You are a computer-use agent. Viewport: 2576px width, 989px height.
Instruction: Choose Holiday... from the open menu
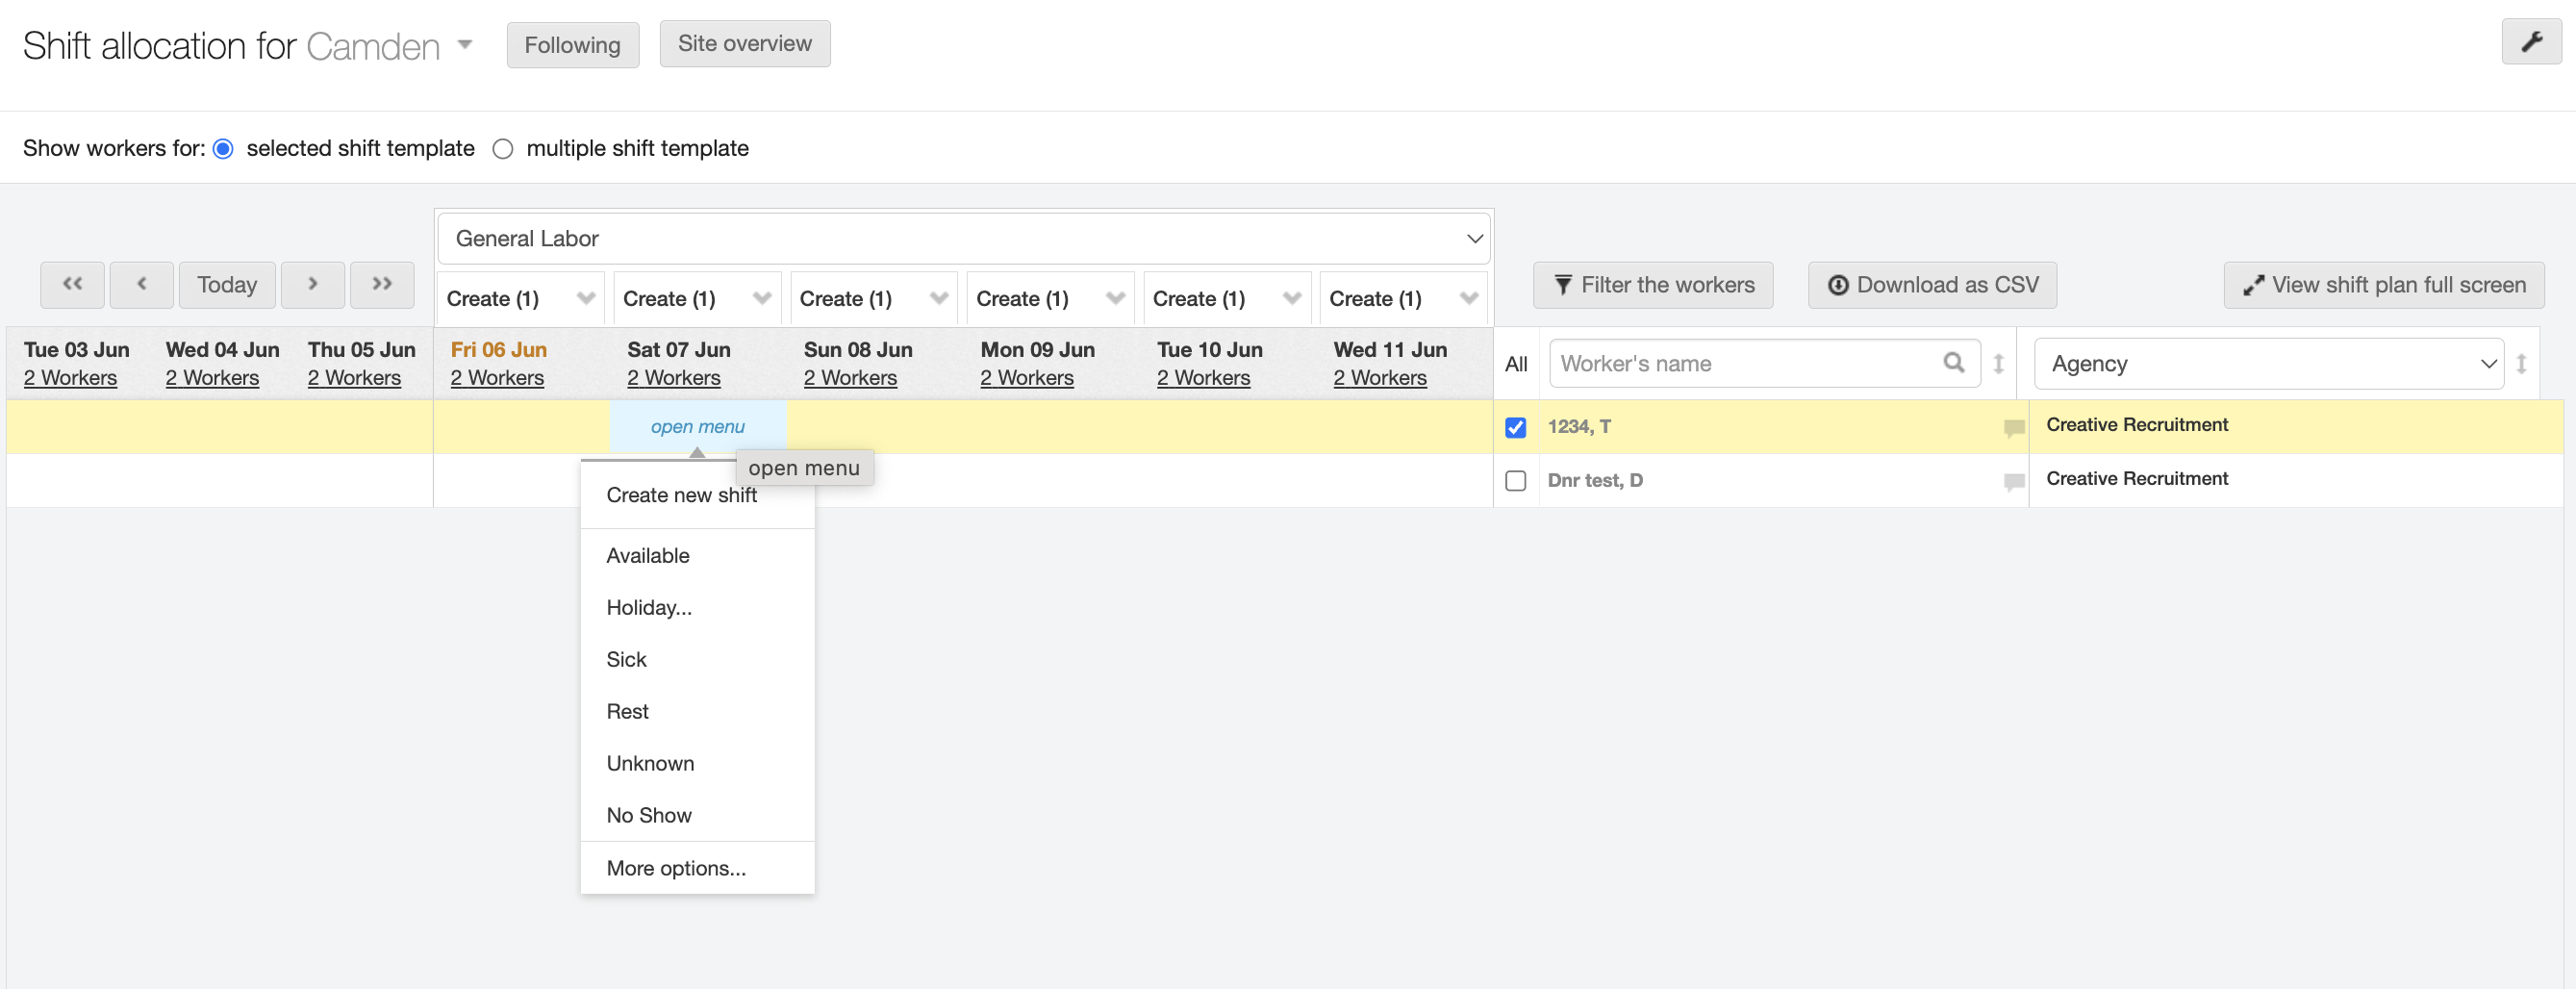tap(648, 607)
